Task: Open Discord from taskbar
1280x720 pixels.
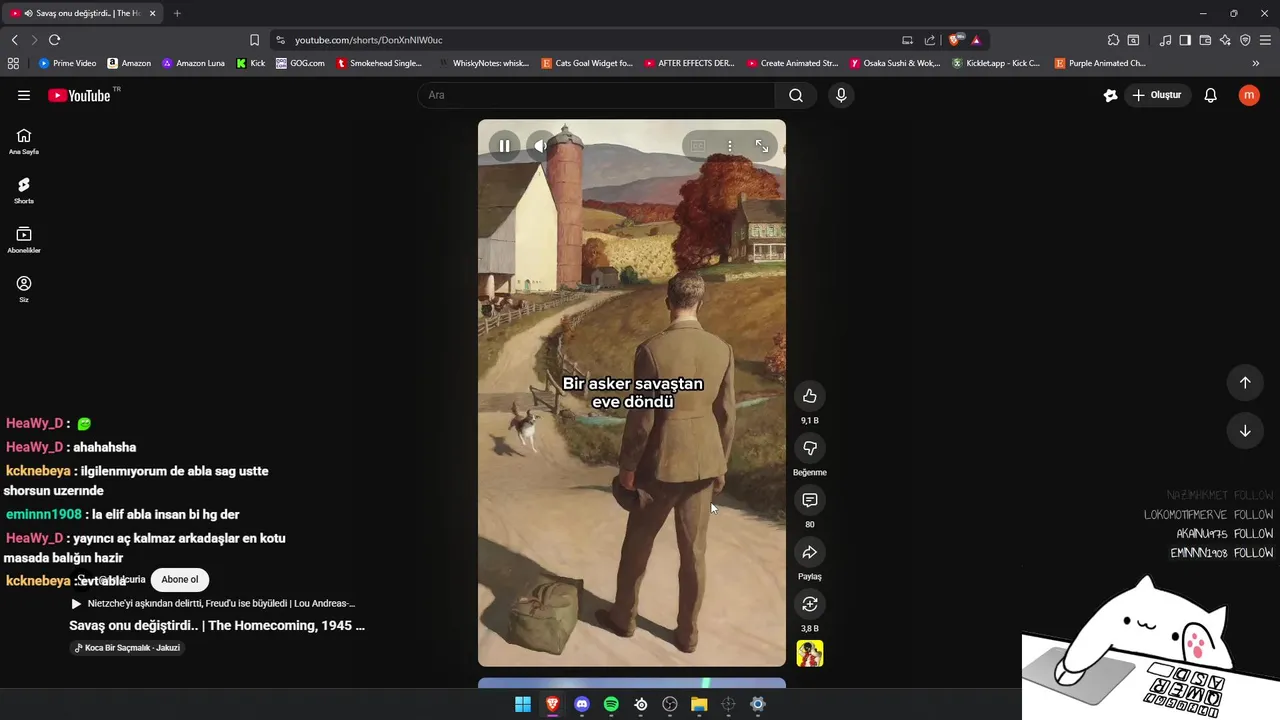Action: pos(582,704)
